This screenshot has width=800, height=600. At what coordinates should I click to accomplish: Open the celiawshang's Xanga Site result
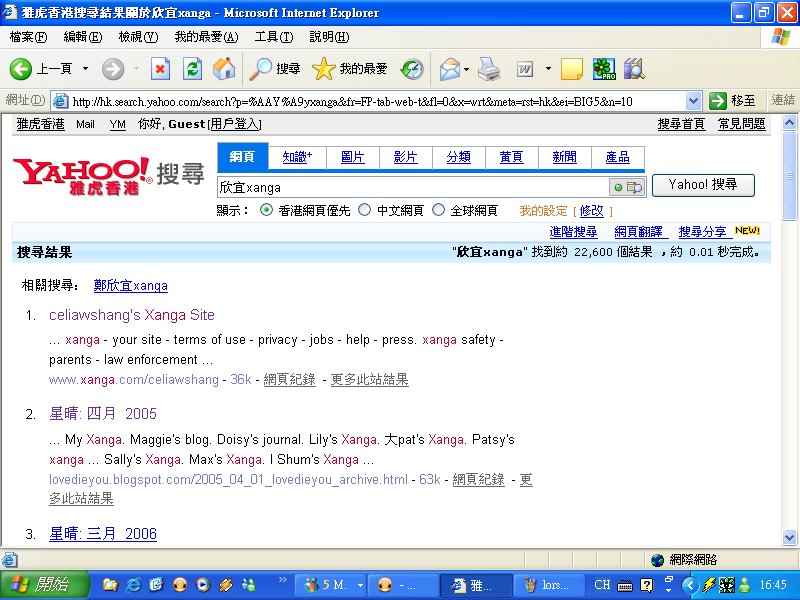point(132,315)
